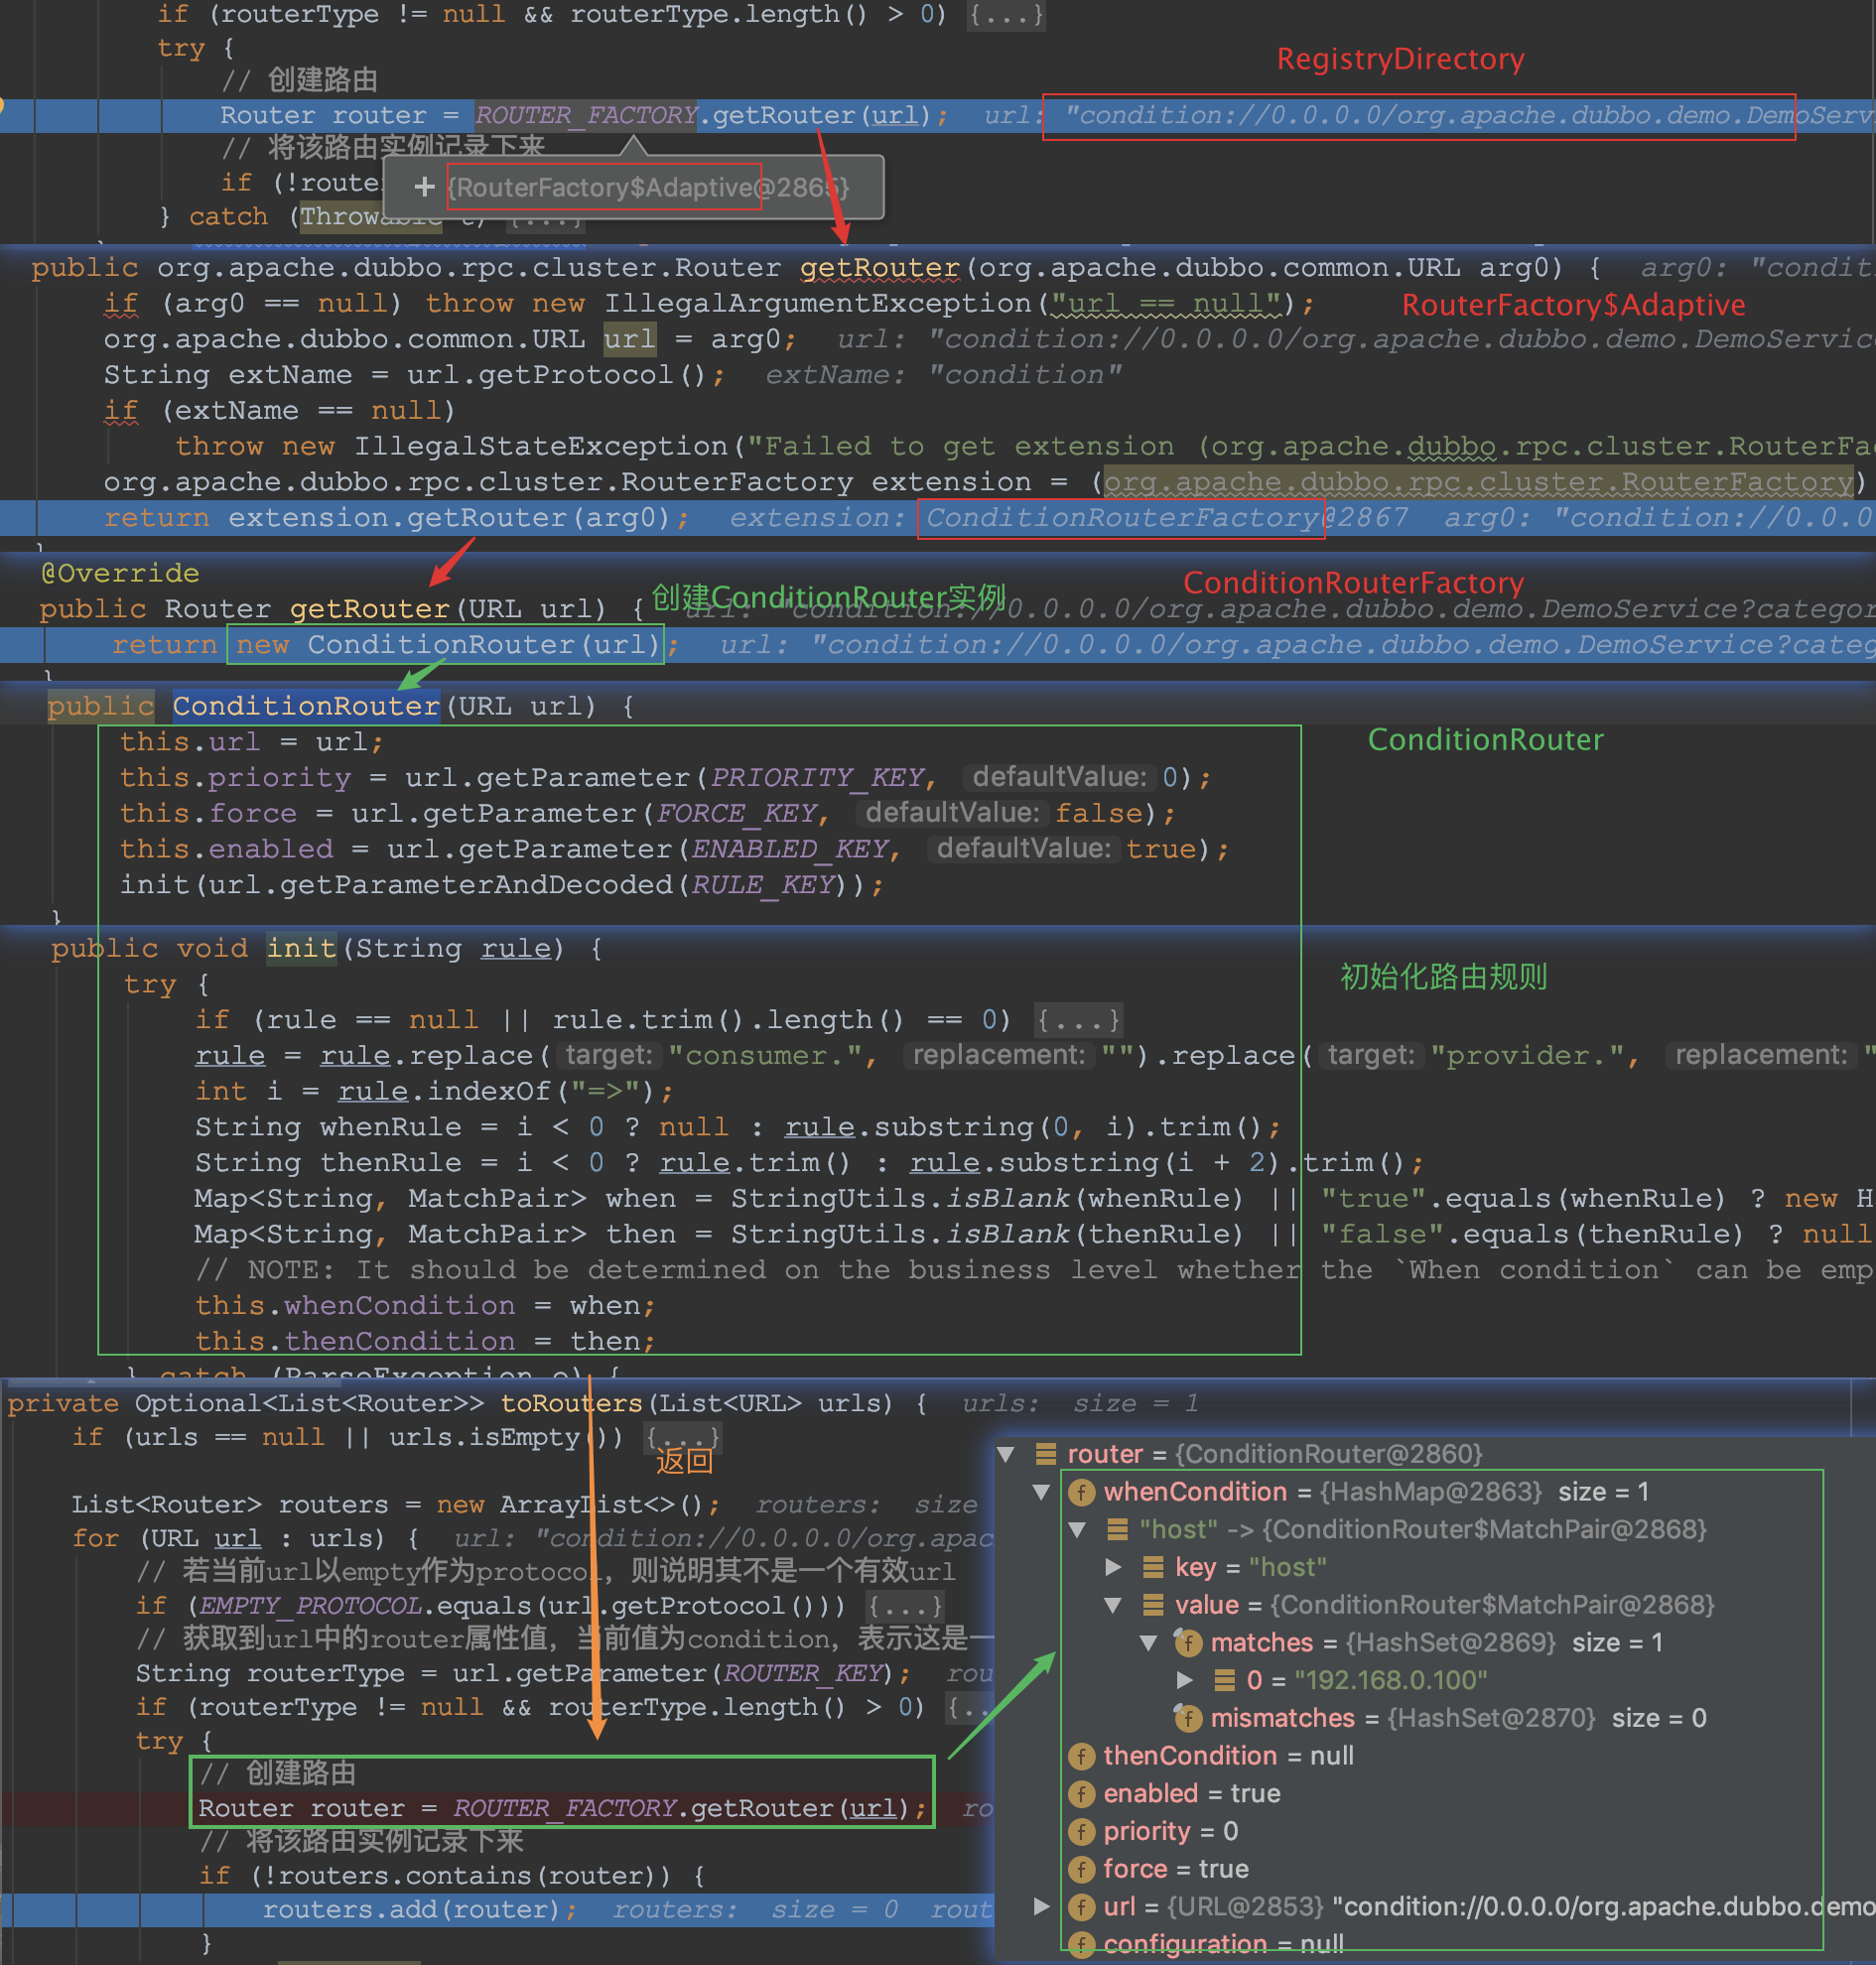Click the "host" map entry icon
Viewport: 1876px width, 1965px height.
1118,1530
